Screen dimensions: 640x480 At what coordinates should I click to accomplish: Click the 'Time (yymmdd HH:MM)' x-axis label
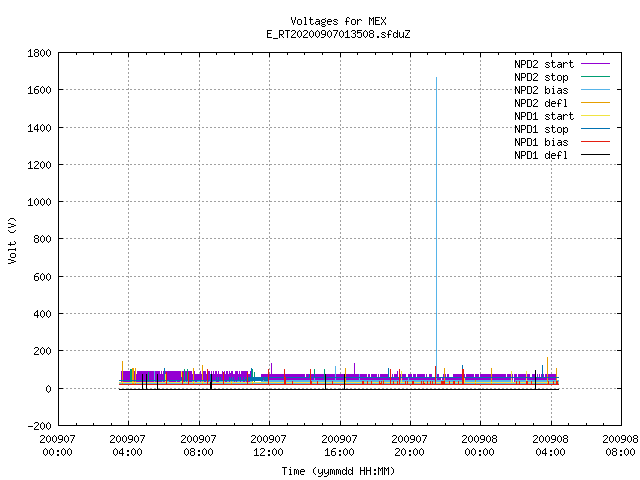[338, 471]
